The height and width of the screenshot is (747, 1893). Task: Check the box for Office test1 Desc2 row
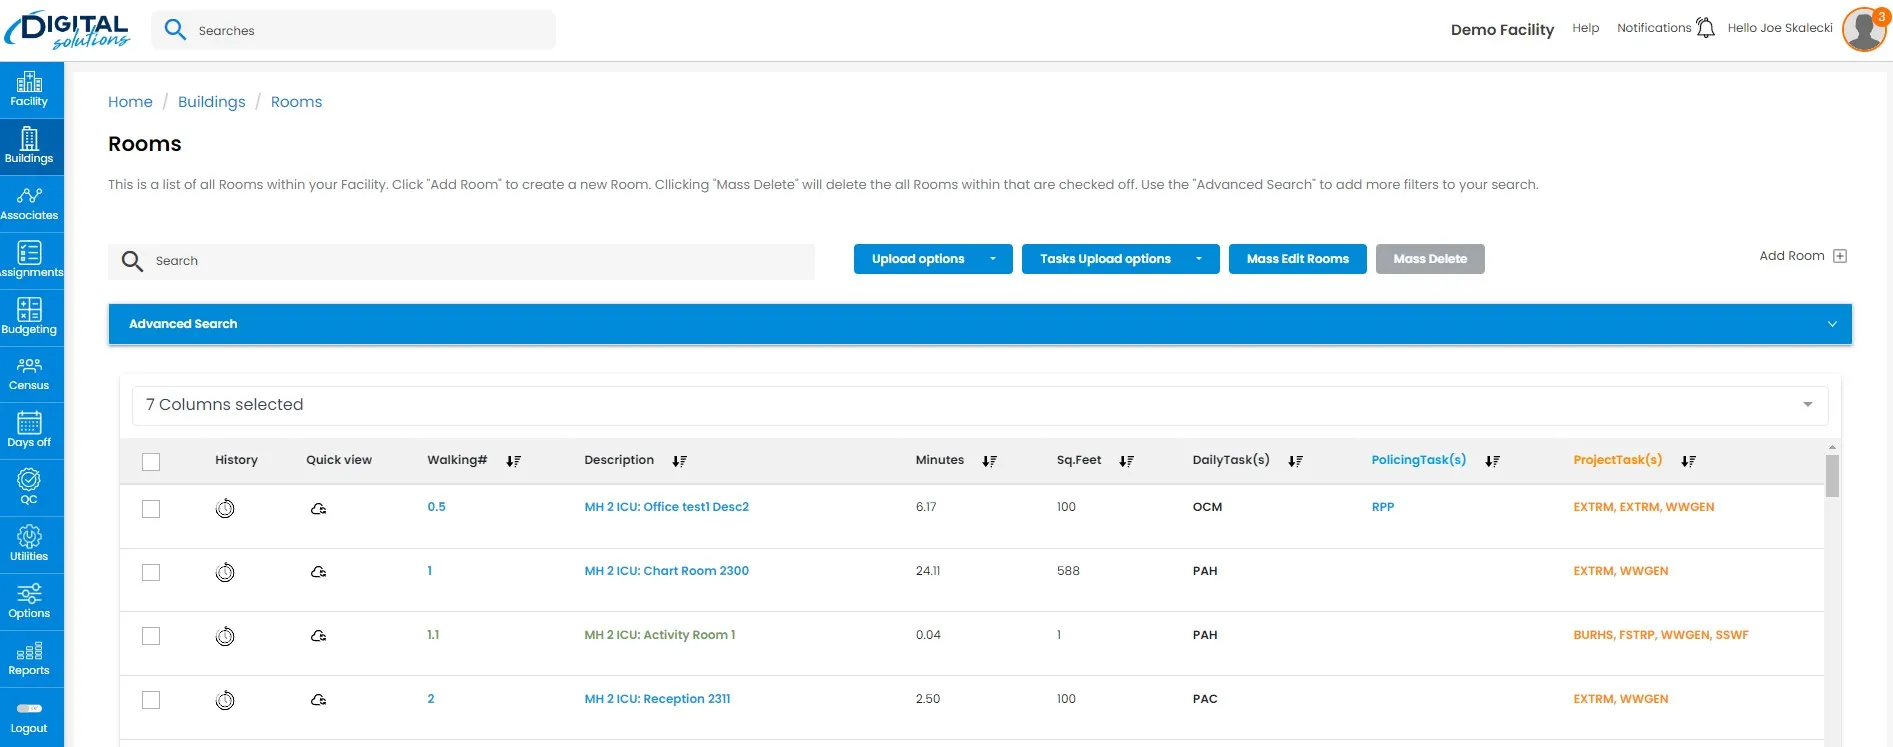tap(151, 509)
